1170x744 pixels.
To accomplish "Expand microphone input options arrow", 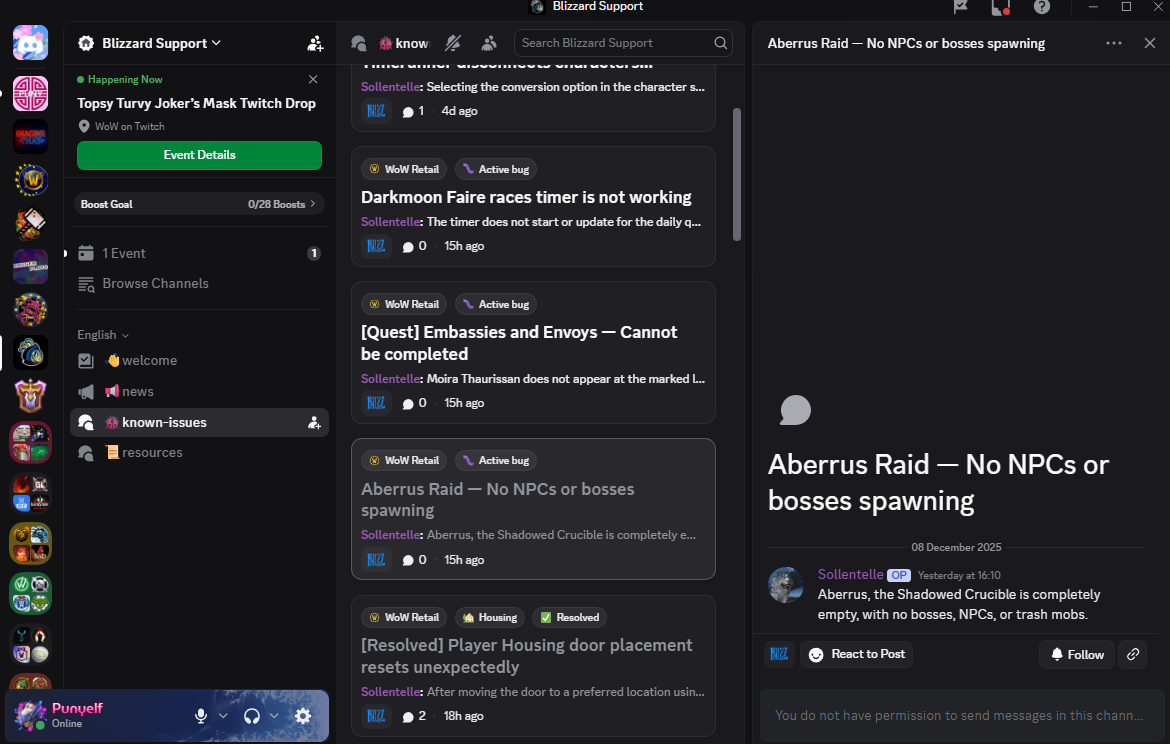I will tap(222, 716).
